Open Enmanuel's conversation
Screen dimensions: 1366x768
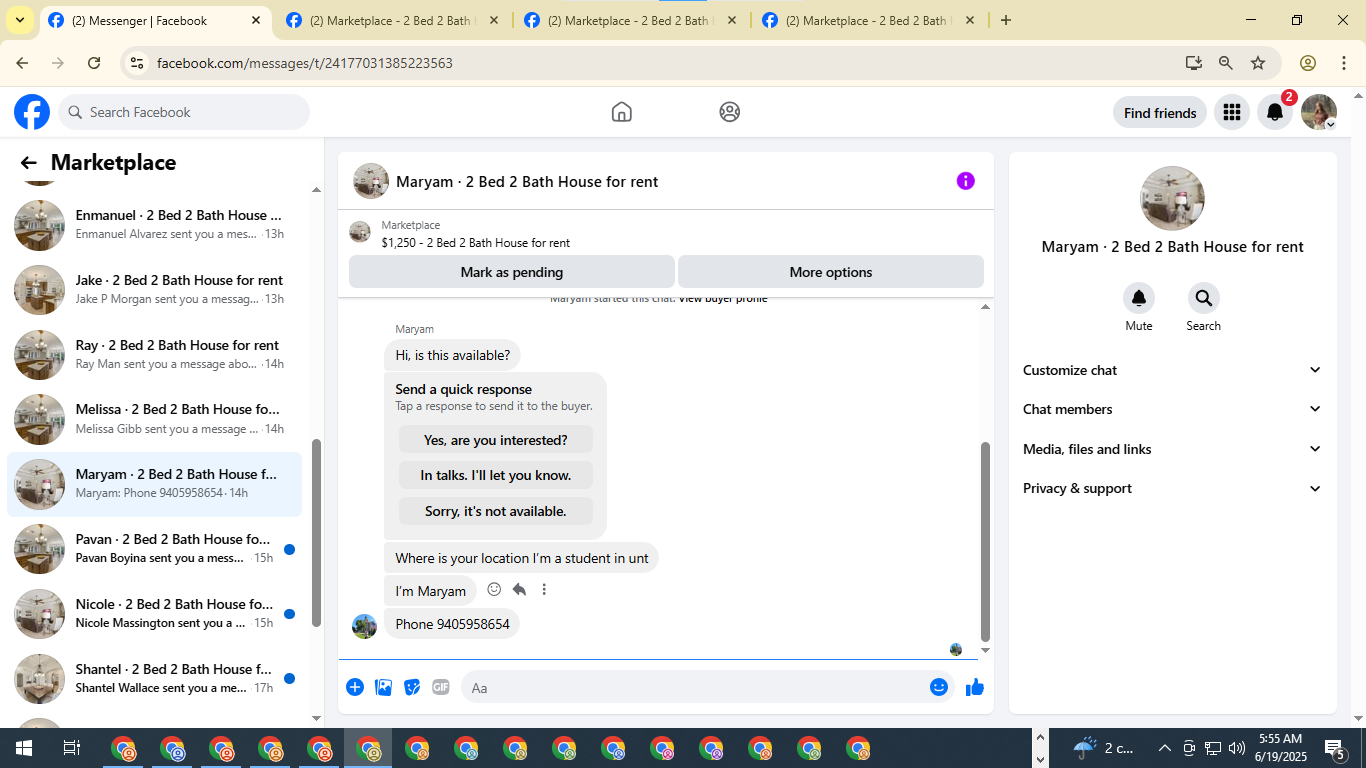tap(155, 225)
